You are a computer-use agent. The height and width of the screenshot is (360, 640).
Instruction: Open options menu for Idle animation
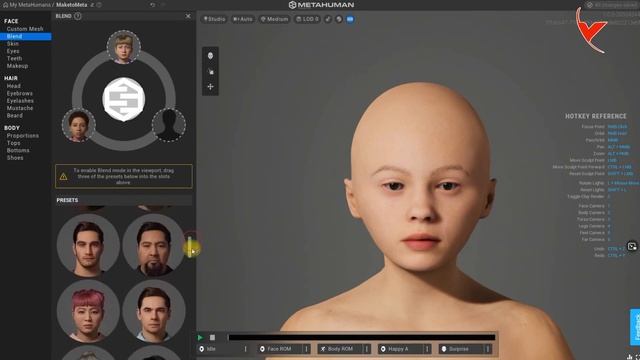tap(246, 349)
